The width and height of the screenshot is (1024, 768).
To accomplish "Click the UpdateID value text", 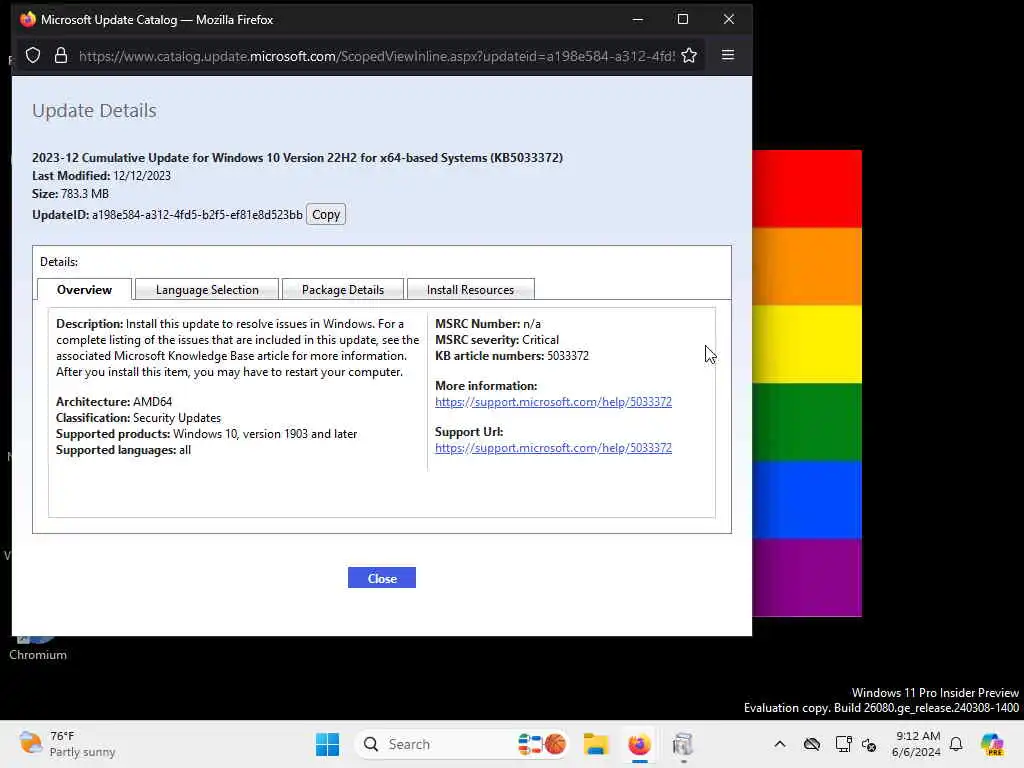I will (x=197, y=214).
